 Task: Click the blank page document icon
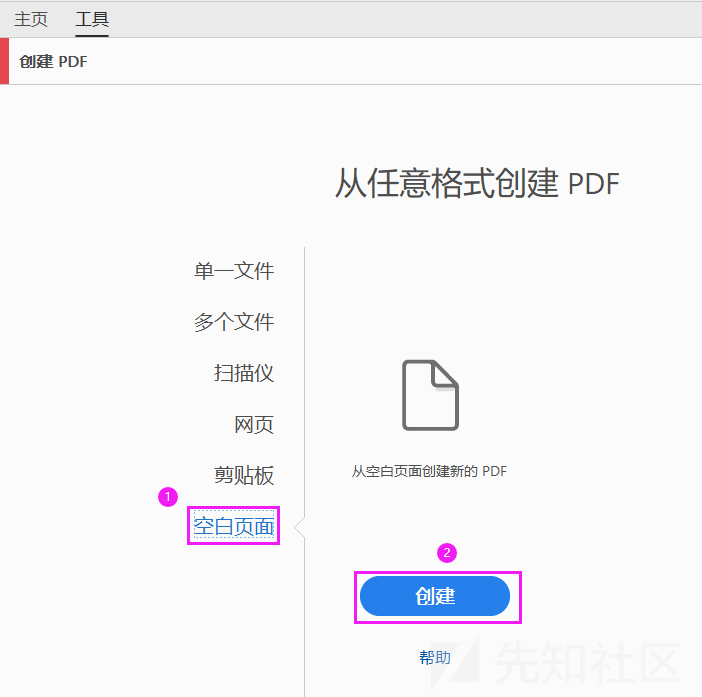430,395
